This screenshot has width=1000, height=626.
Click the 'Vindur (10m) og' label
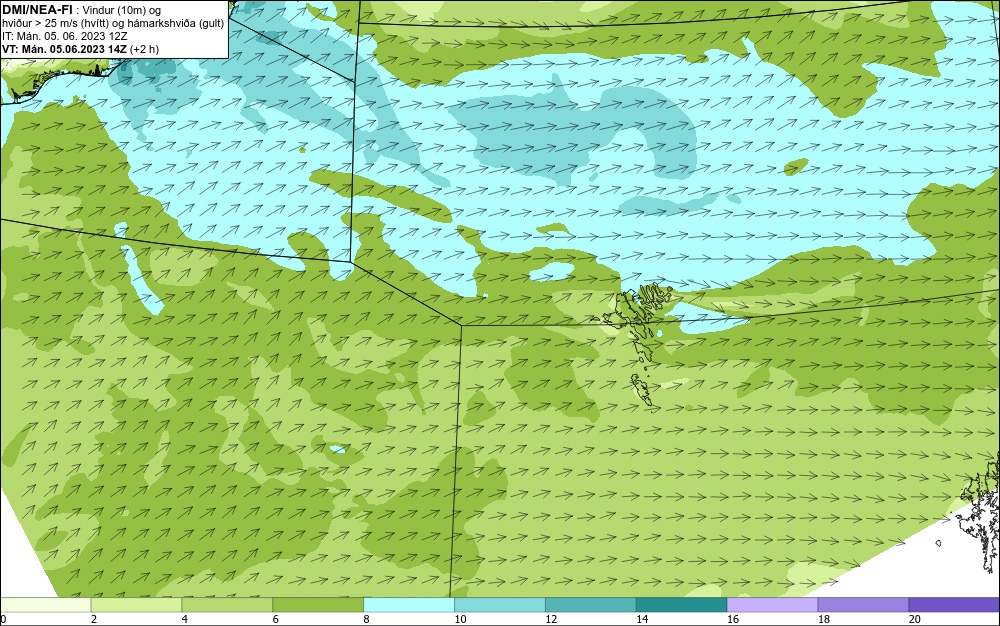pyautogui.click(x=122, y=10)
